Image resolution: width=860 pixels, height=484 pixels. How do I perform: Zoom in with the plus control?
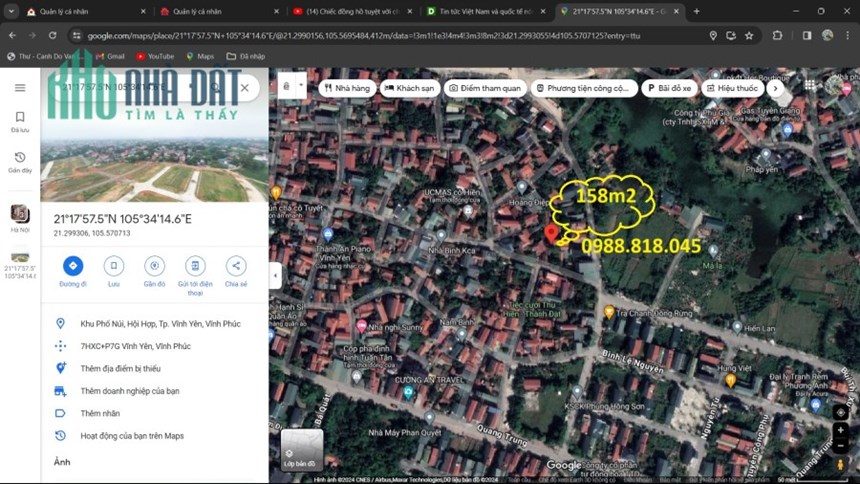coord(840,430)
